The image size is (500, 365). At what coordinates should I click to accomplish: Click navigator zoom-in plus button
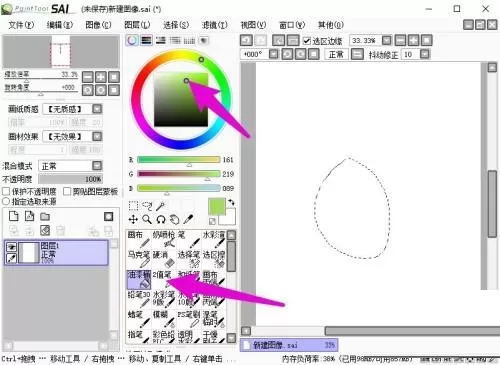101,77
